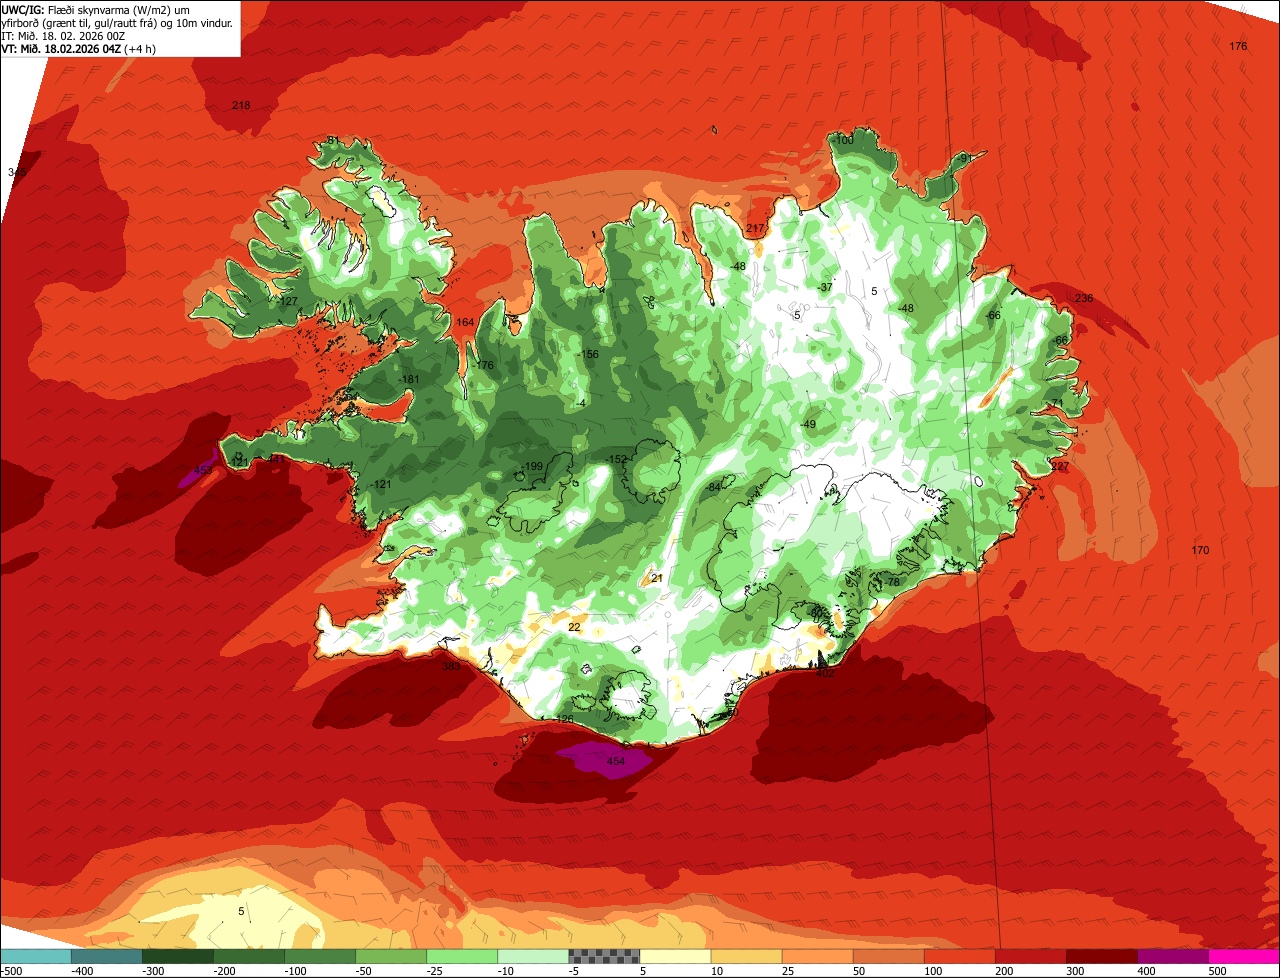Screen dimensions: 1280x978
Task: Click the title line 'UWC/IG: Flæði skynvarma (W/m2) um'
Action: pos(96,8)
